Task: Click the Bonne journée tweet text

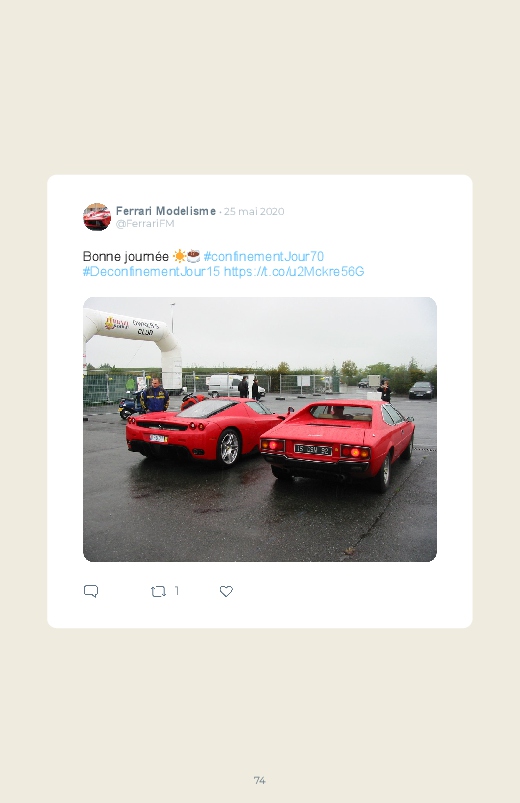Action: click(126, 256)
